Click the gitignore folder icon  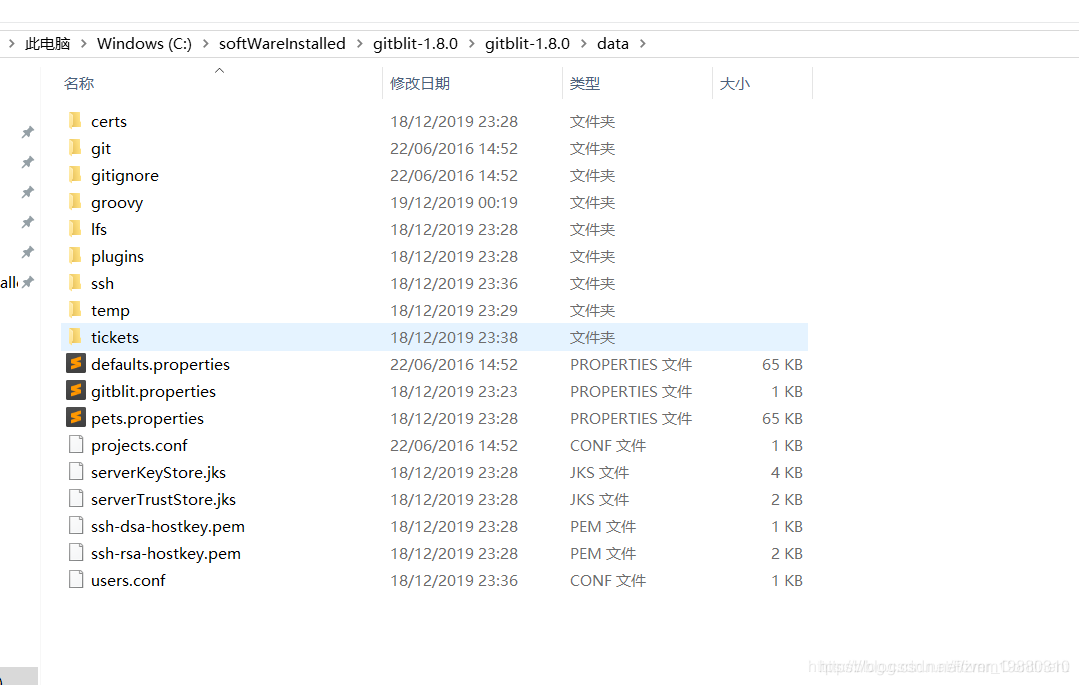click(x=76, y=175)
